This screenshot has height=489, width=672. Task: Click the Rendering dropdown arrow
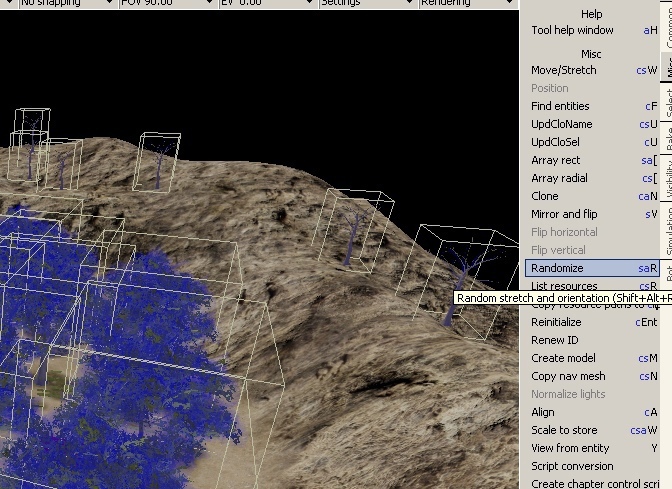point(510,3)
